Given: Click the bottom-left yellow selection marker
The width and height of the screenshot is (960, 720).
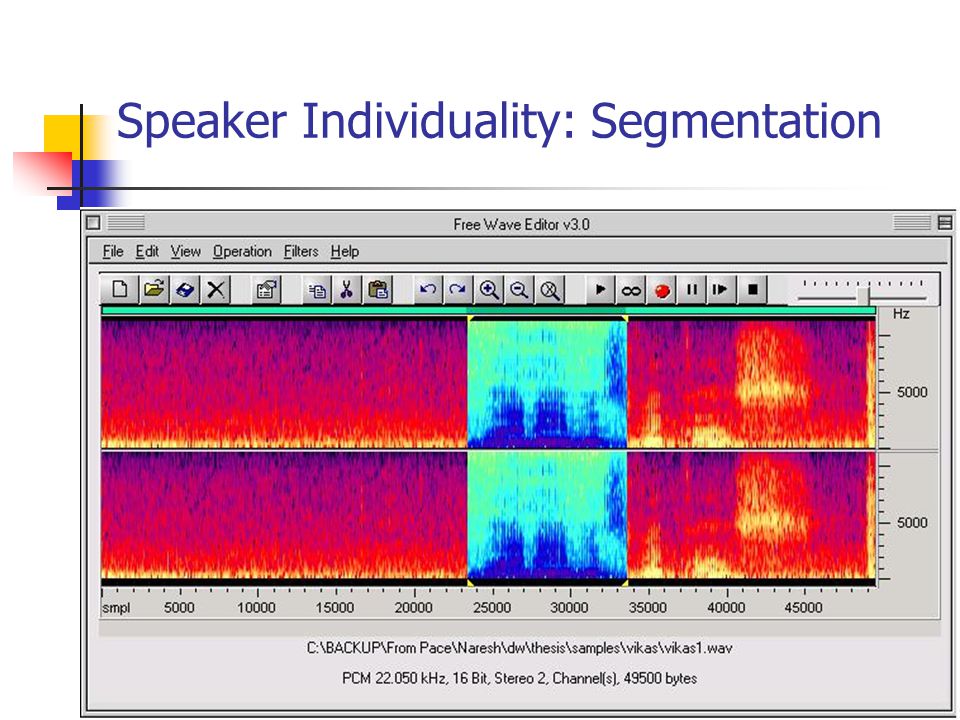Looking at the screenshot, I should (x=471, y=583).
